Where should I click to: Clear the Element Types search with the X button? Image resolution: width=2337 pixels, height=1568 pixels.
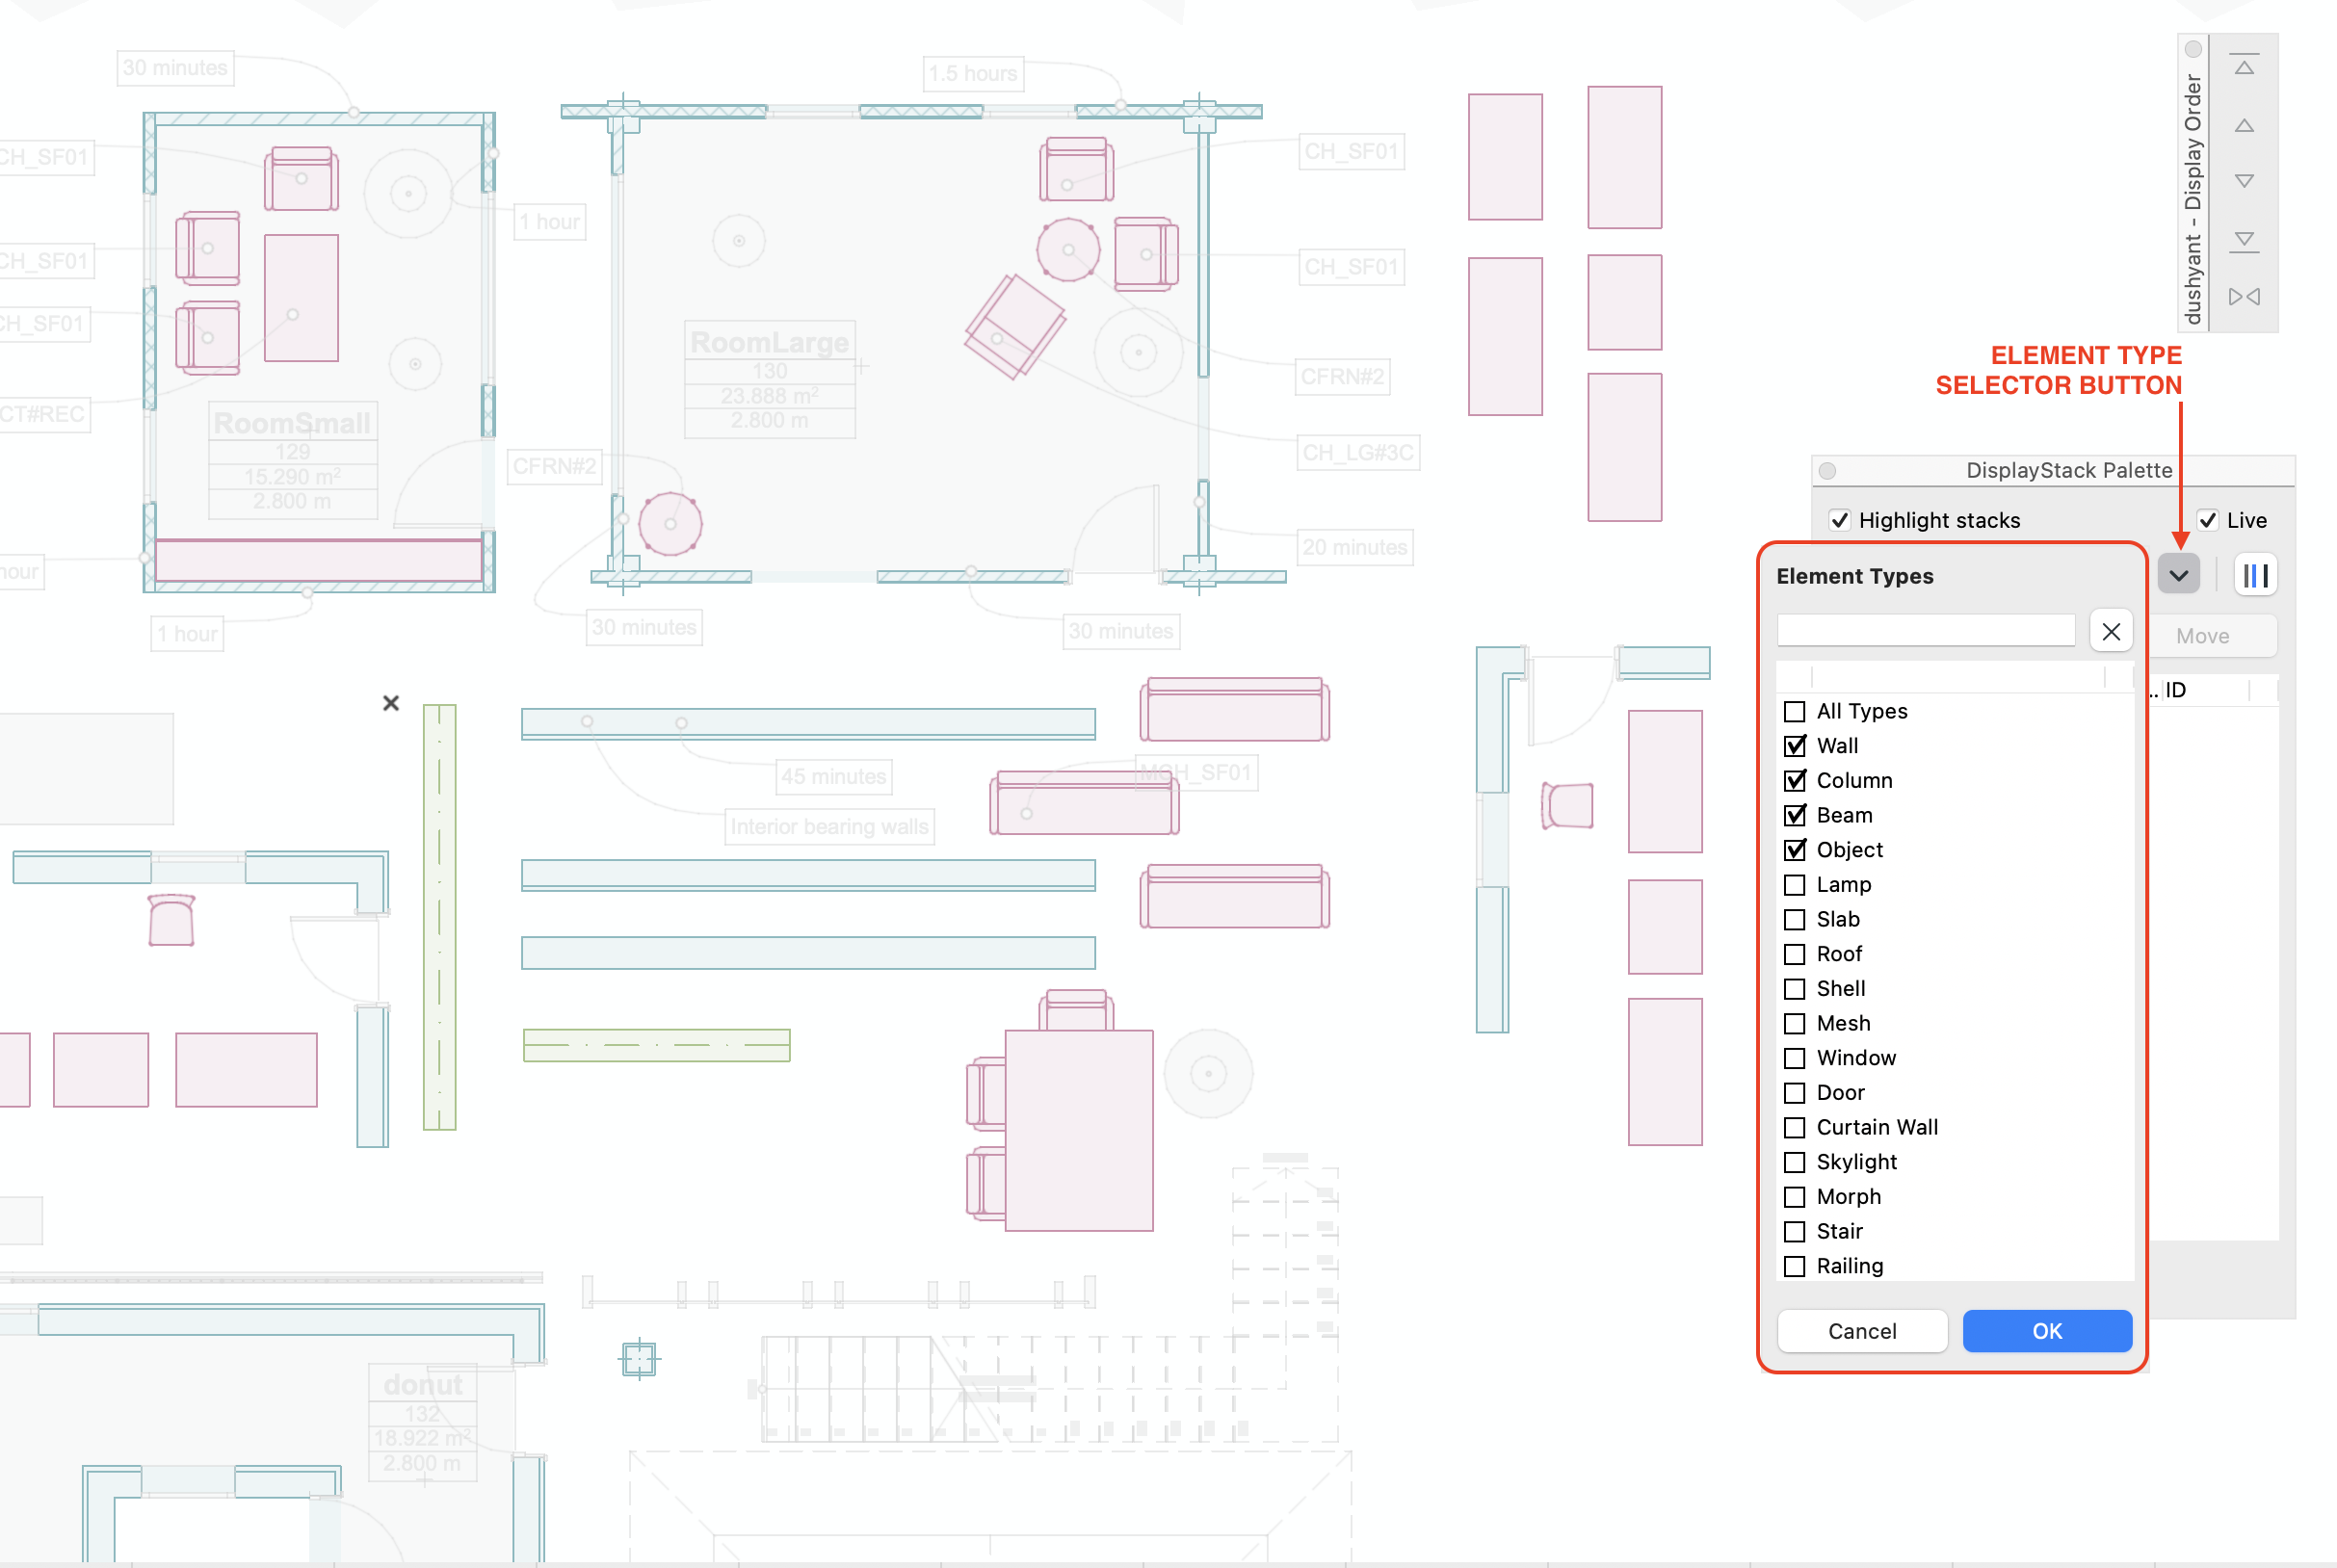coord(2111,632)
